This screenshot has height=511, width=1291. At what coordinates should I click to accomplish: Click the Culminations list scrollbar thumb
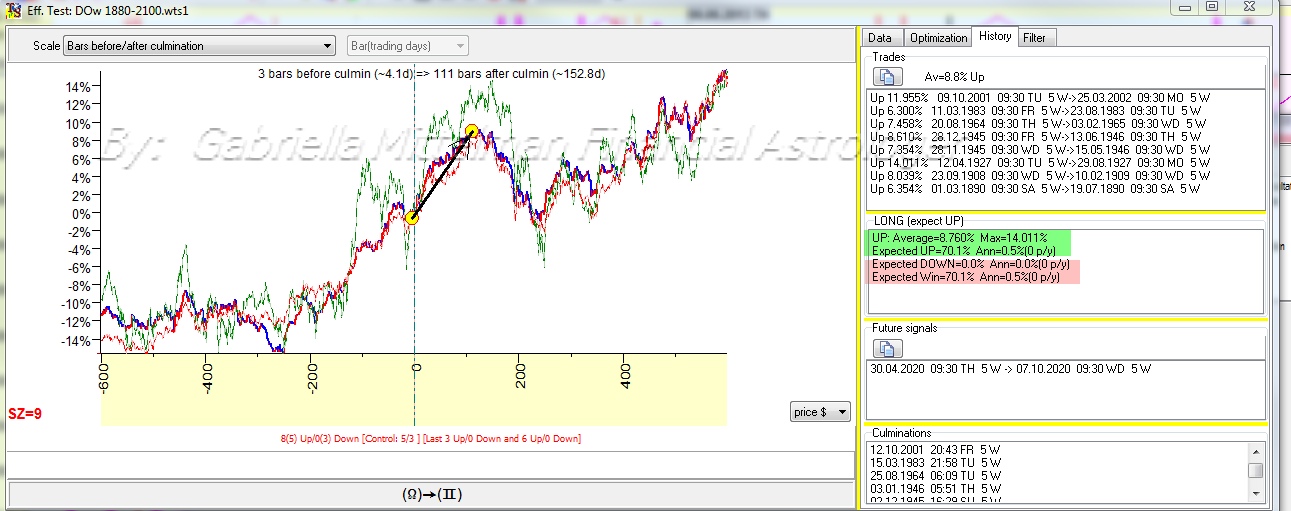click(x=1255, y=470)
